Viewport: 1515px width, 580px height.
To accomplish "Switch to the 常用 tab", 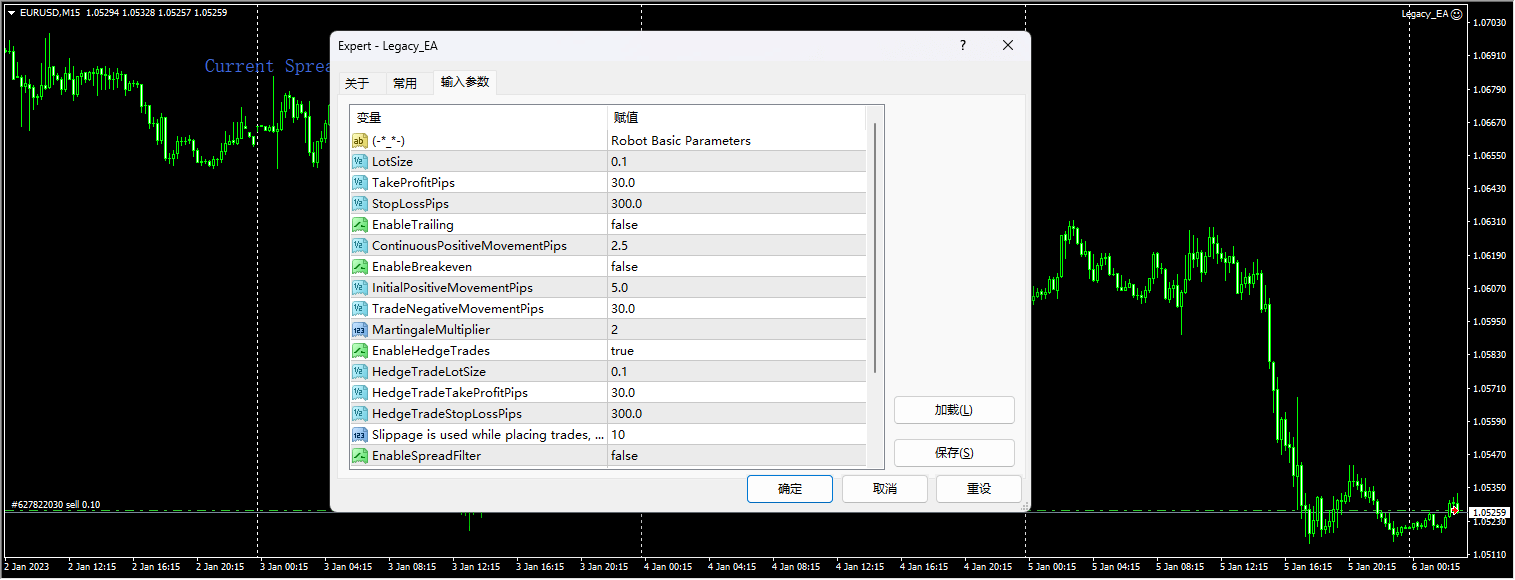I will [x=405, y=83].
